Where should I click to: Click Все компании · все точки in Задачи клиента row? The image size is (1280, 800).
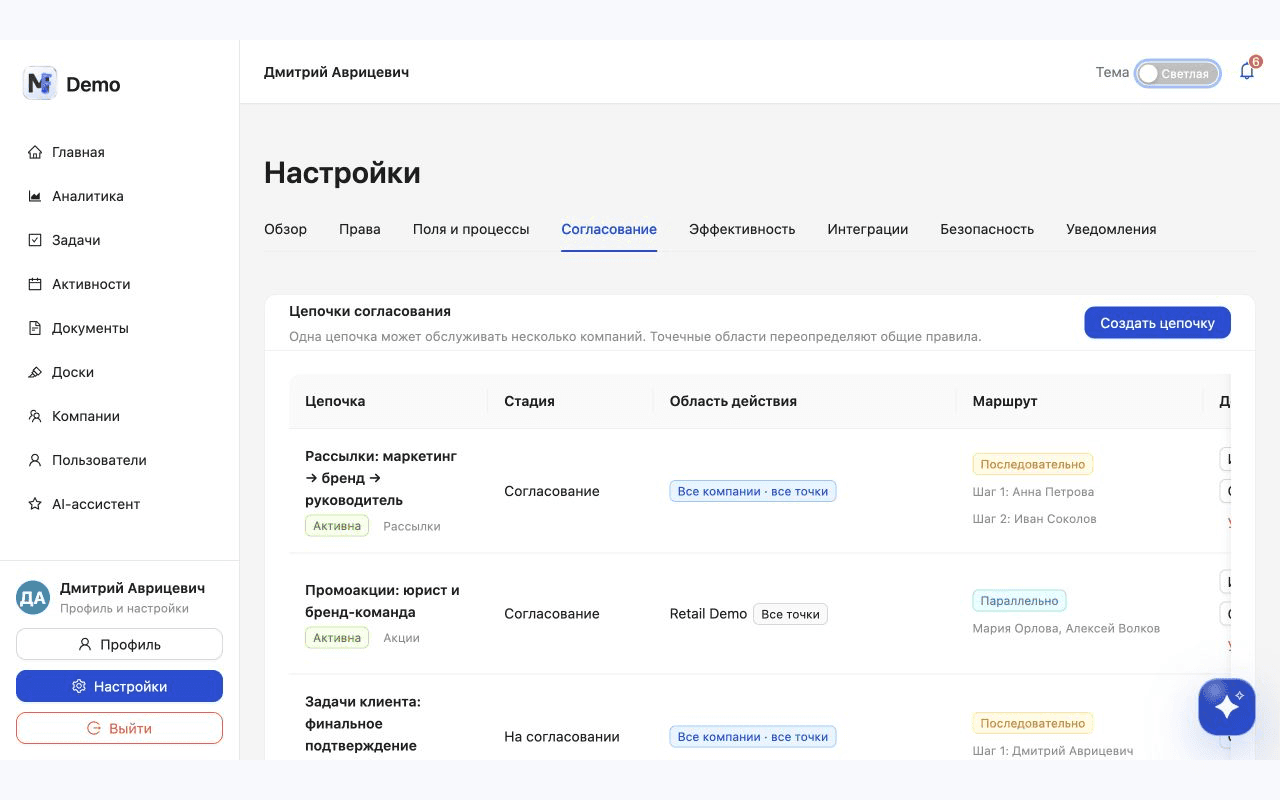click(753, 737)
